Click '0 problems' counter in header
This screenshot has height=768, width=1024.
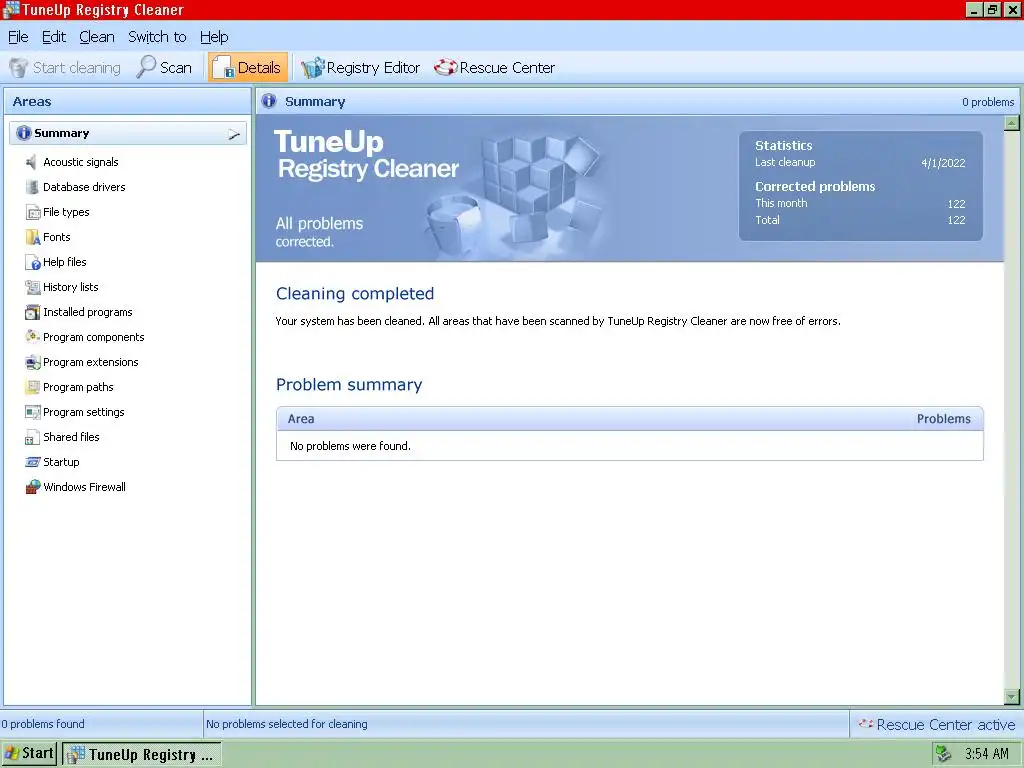[988, 102]
